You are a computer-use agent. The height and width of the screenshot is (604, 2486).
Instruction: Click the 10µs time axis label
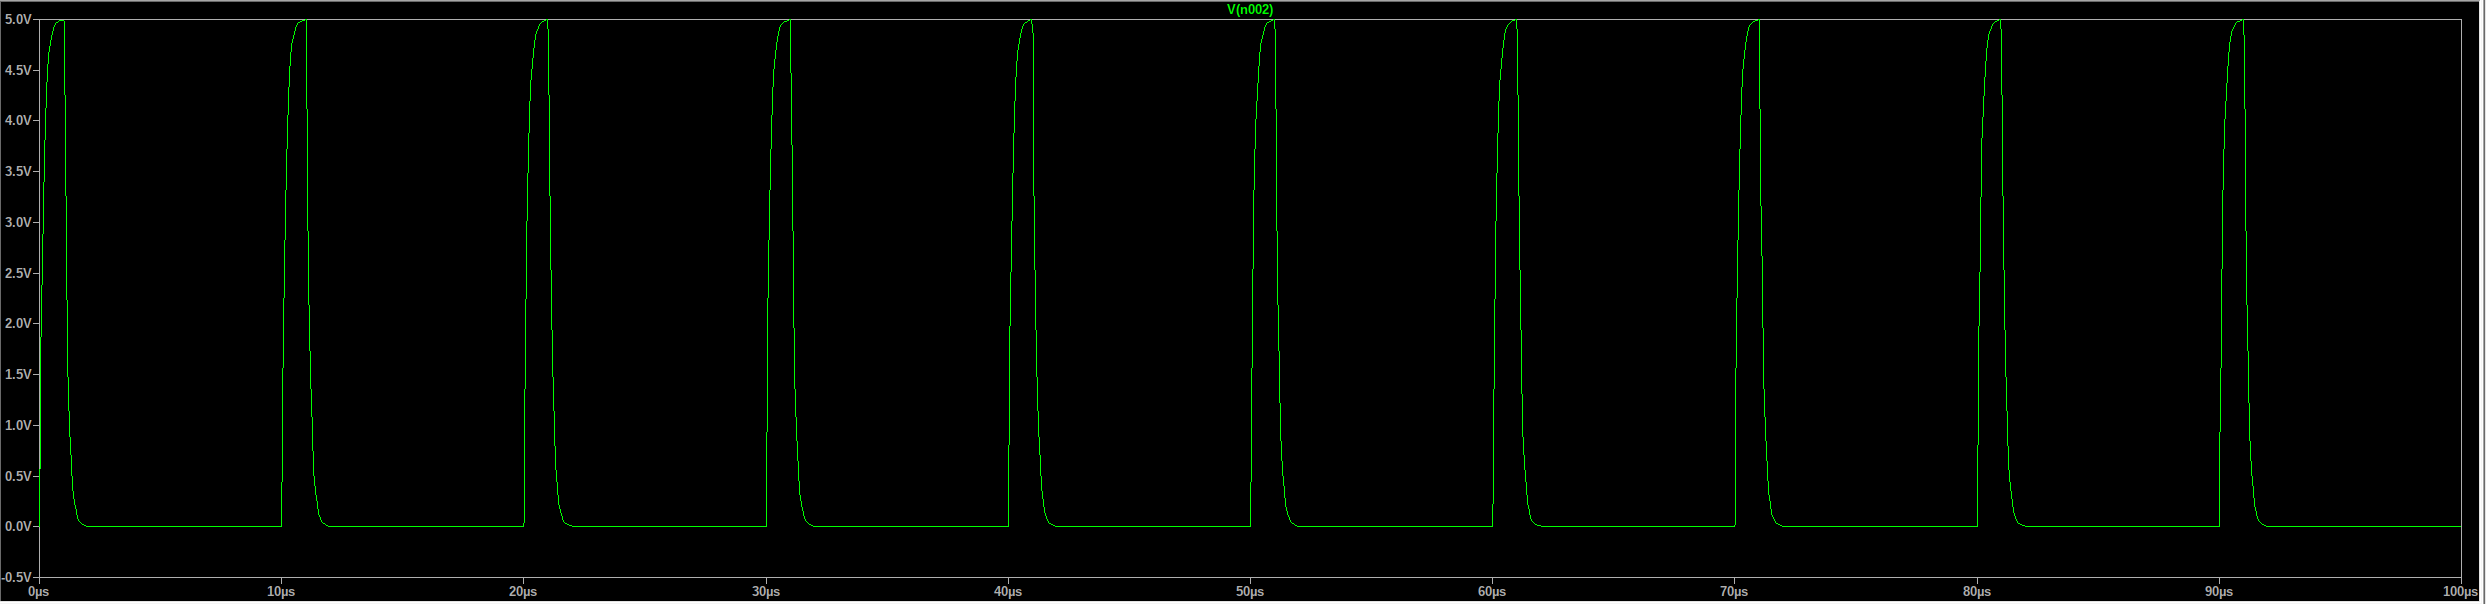coord(281,592)
